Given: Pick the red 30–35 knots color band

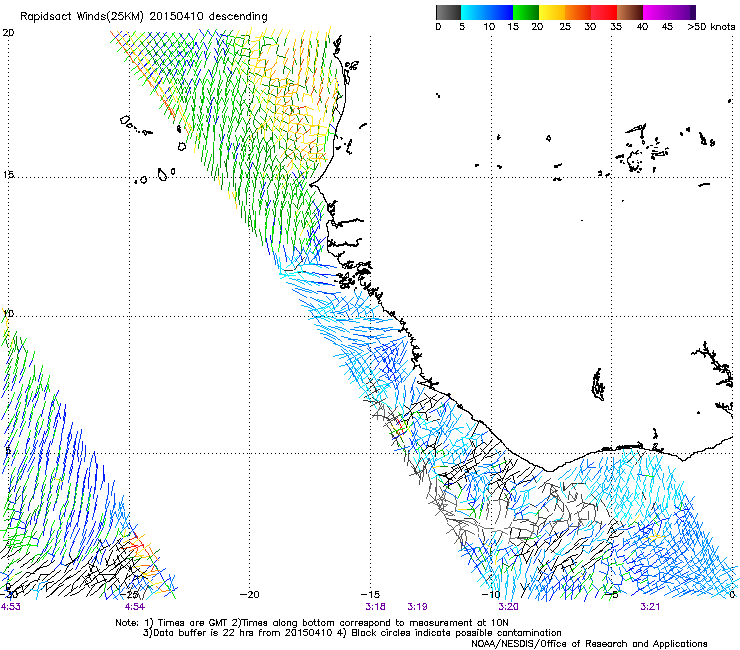Looking at the screenshot, I should coord(604,12).
